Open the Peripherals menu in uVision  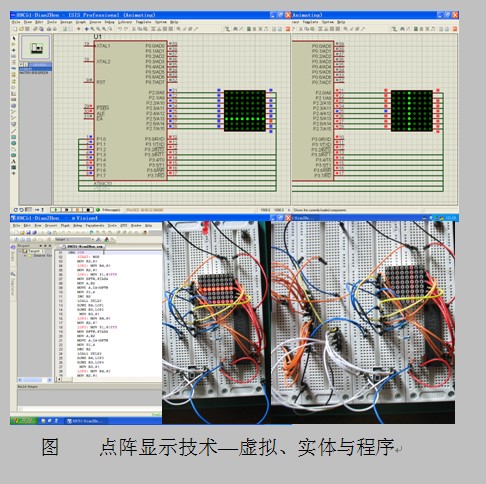[95, 226]
